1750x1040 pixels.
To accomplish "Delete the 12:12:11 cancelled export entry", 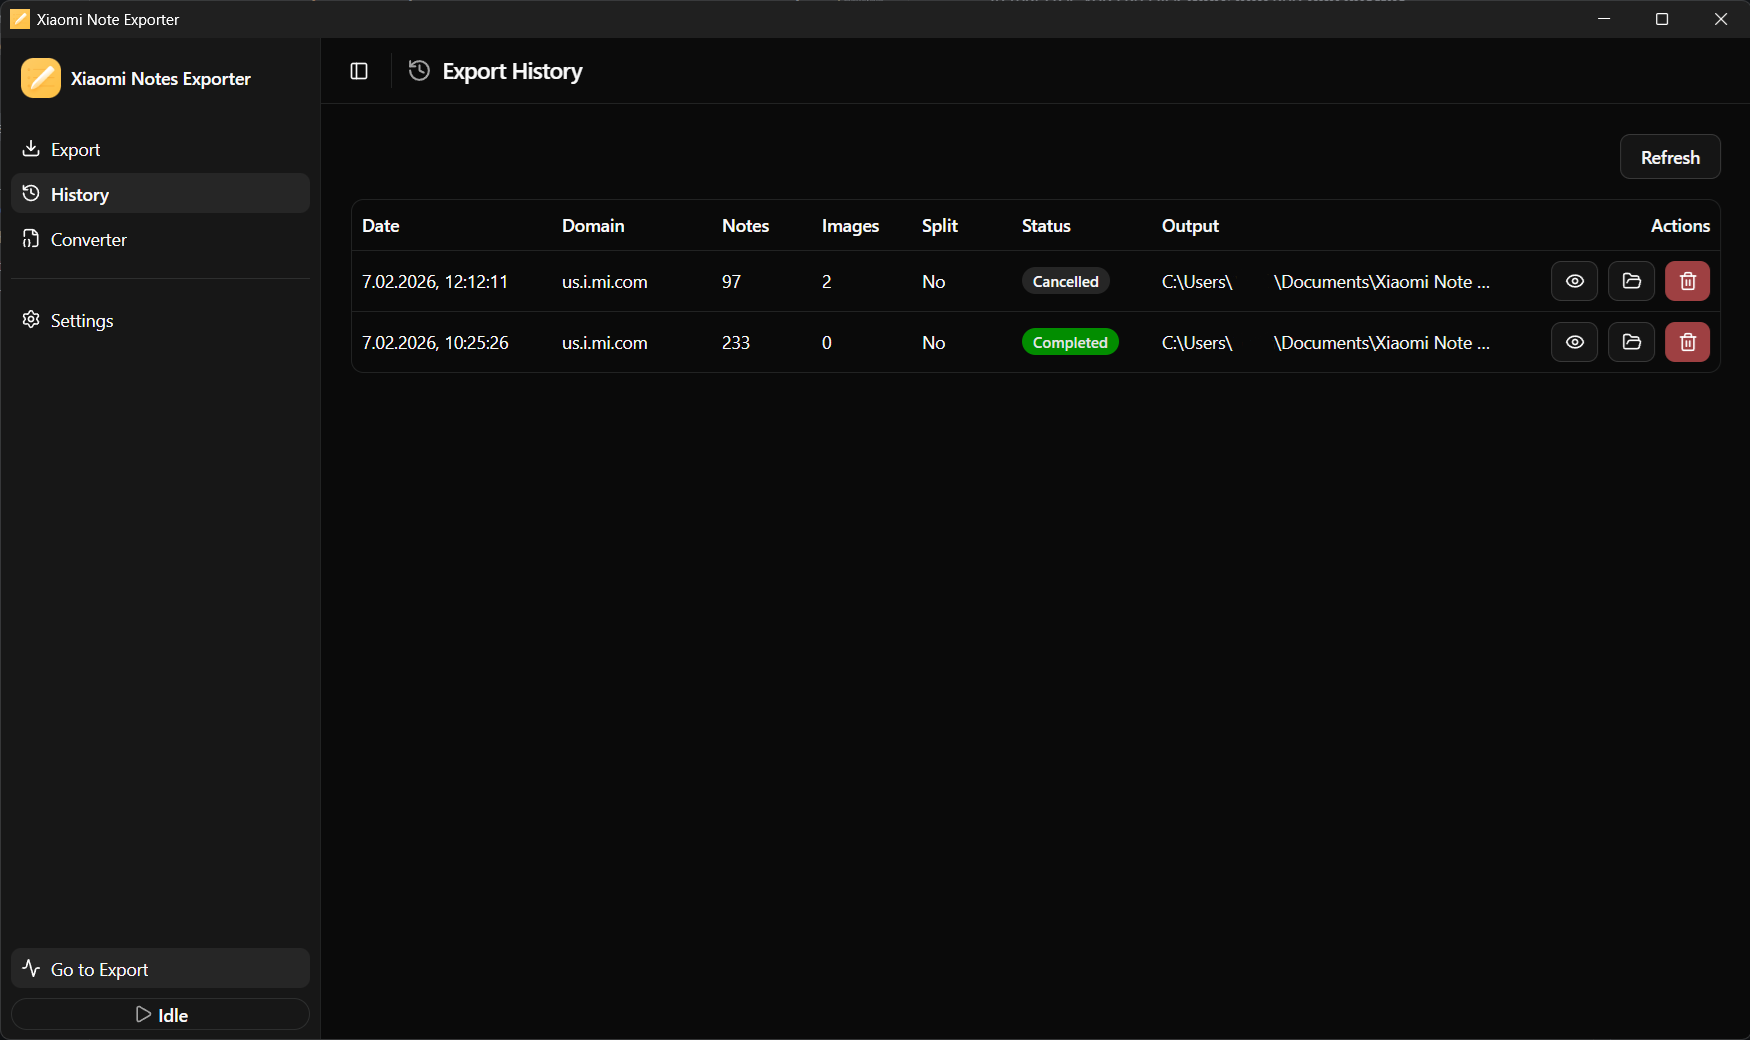I will (x=1687, y=281).
